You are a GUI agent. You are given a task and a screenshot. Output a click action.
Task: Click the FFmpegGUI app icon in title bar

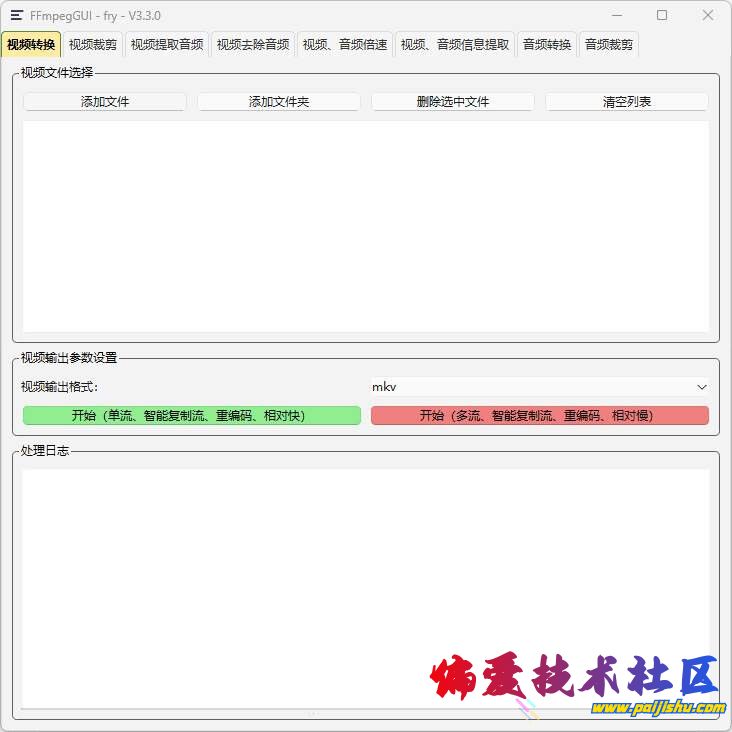17,15
